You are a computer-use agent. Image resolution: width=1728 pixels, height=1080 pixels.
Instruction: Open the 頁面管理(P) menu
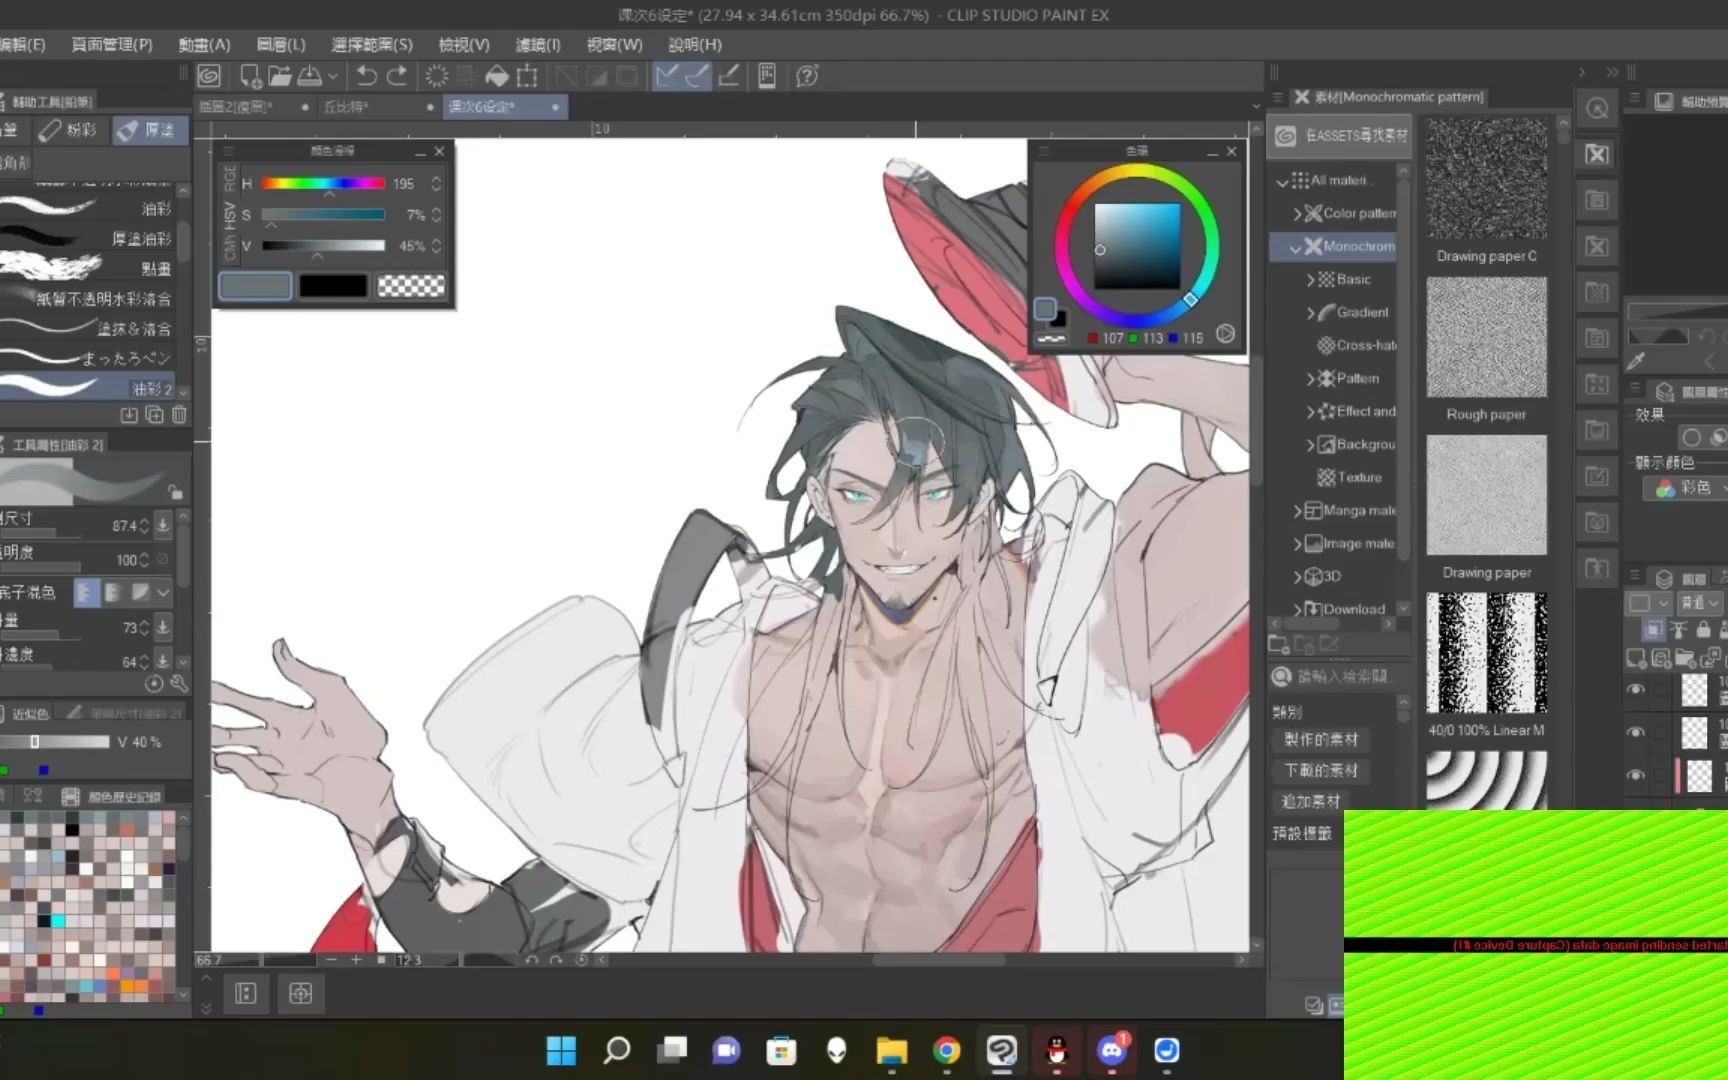tap(112, 44)
